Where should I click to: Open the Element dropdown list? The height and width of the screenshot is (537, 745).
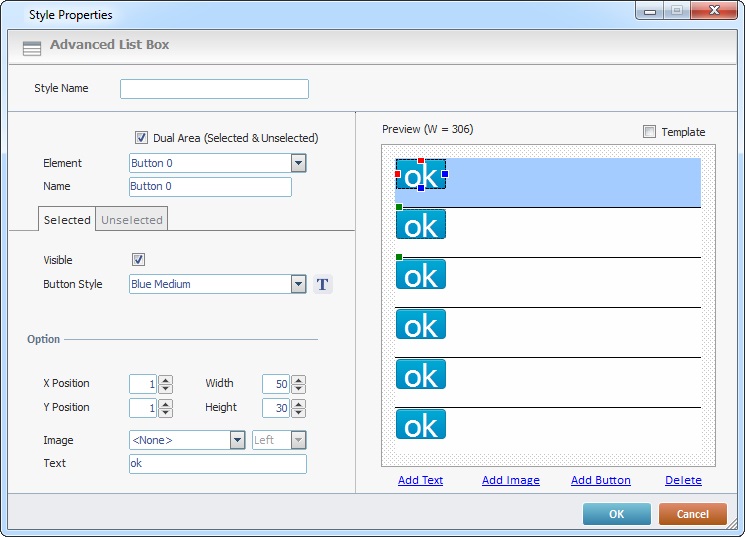298,164
